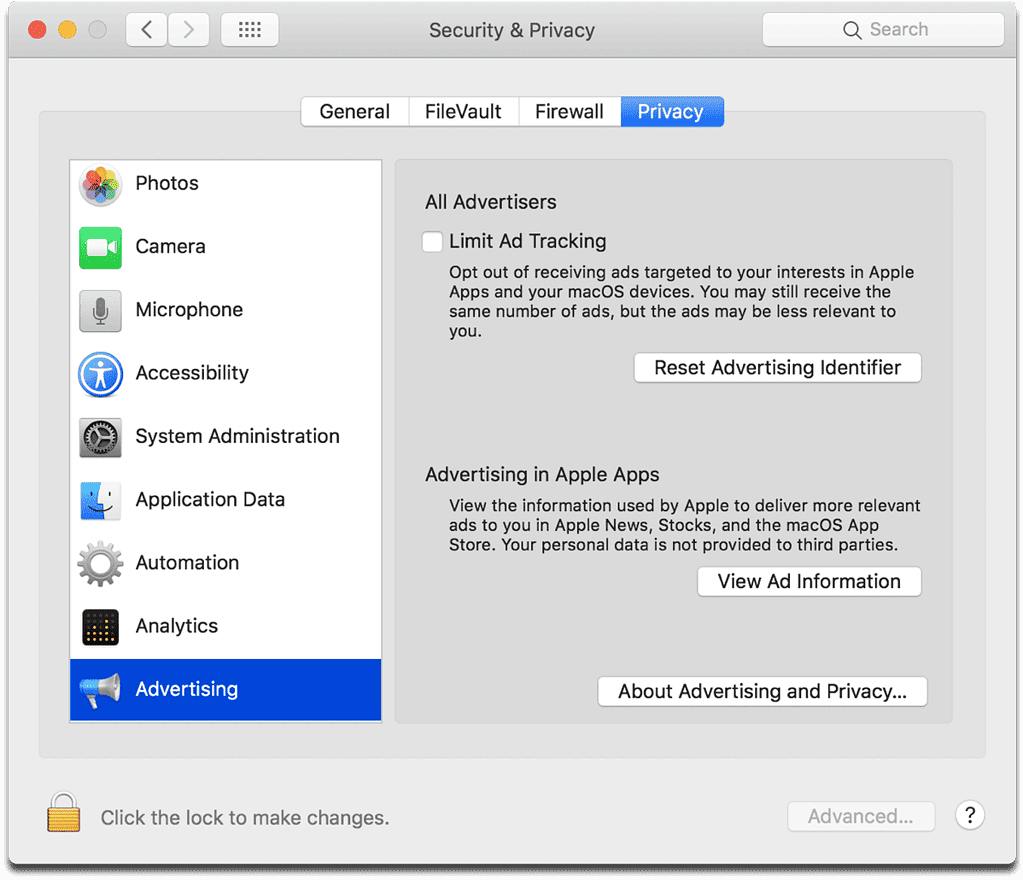
Task: Pick the Application Data Finder icon
Action: click(x=100, y=500)
